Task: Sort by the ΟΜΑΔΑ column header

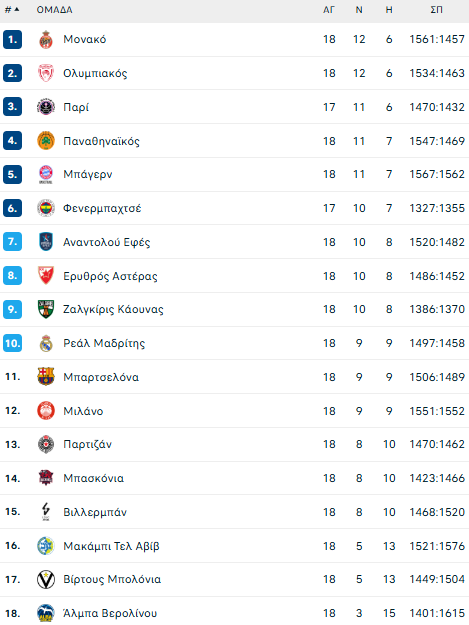Action: tap(55, 10)
